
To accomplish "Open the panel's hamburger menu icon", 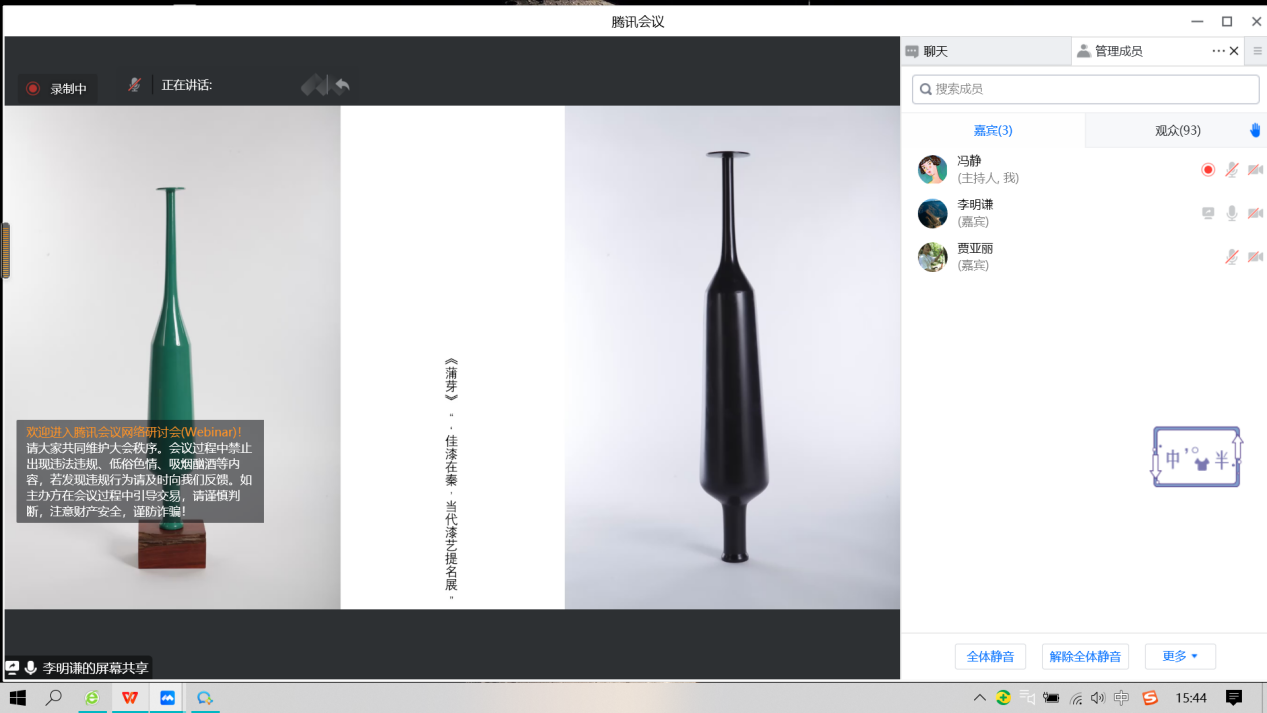I will click(1257, 51).
